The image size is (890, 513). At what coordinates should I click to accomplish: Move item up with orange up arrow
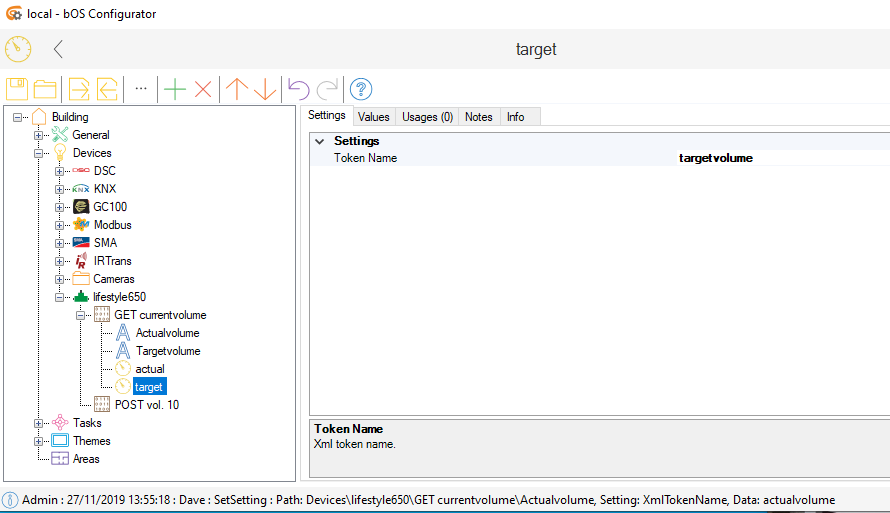pyautogui.click(x=237, y=89)
